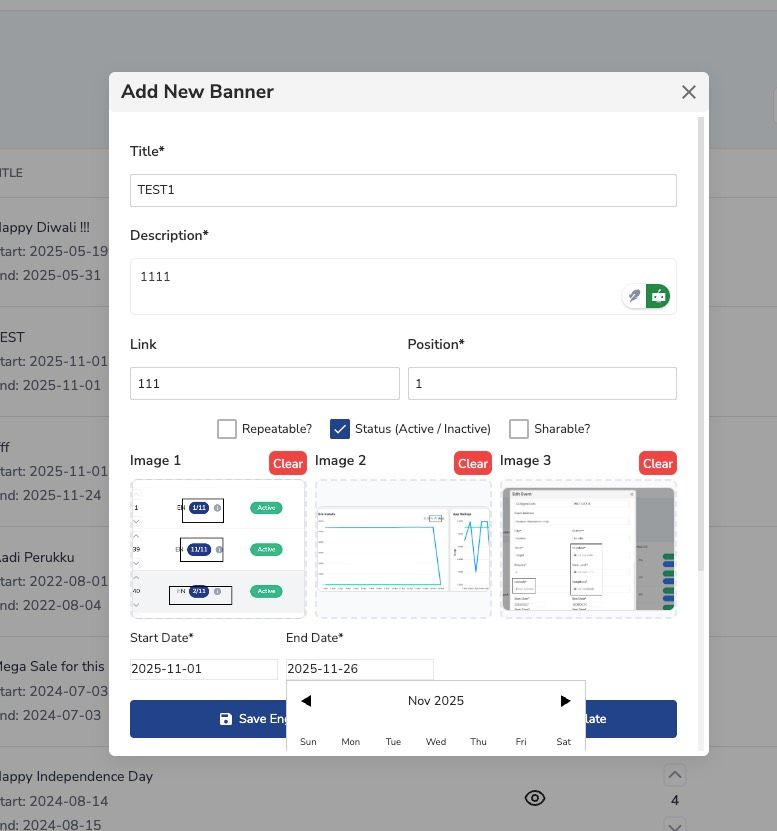The width and height of the screenshot is (777, 831).
Task: Clear Image 1
Action: (x=287, y=463)
